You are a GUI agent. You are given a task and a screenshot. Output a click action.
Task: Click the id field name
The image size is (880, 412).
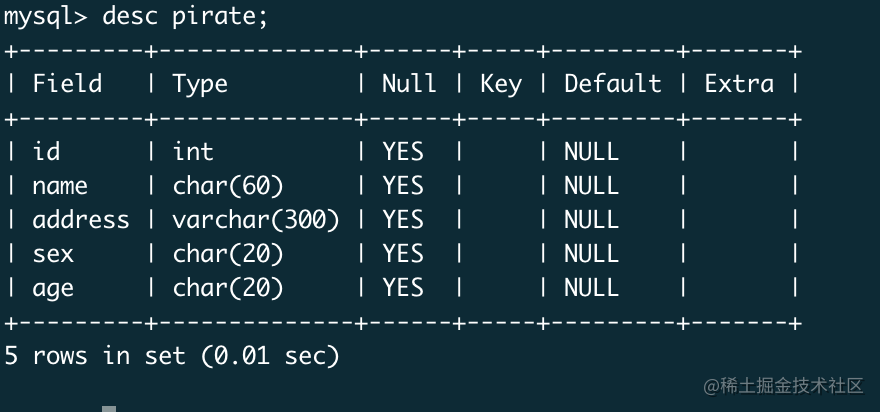46,151
